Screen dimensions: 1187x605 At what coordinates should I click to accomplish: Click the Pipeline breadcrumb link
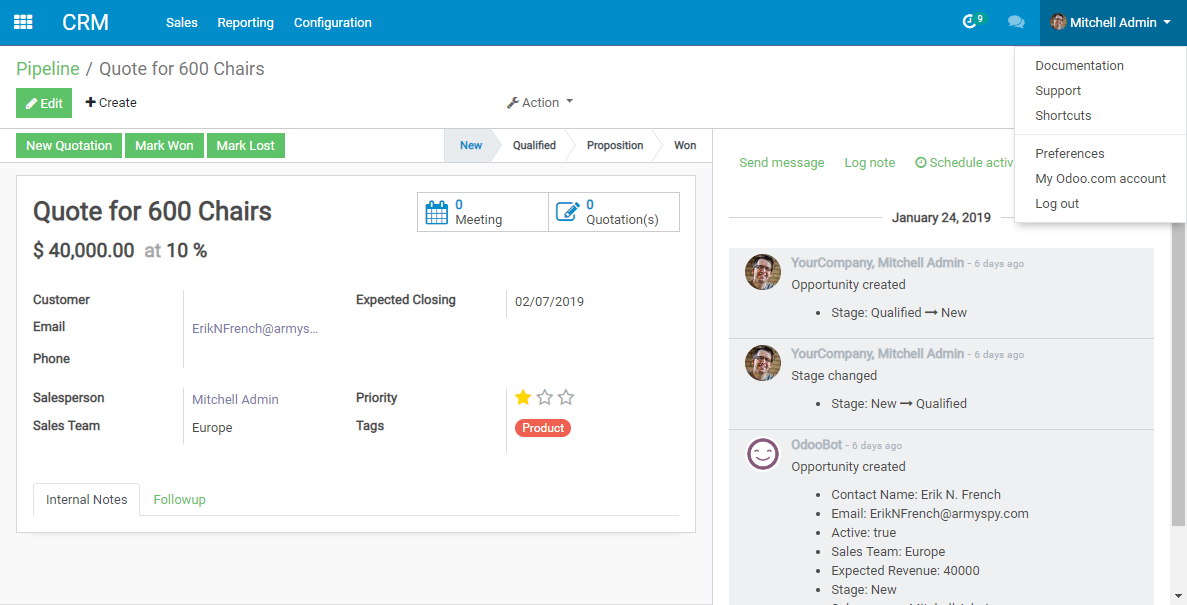(48, 69)
